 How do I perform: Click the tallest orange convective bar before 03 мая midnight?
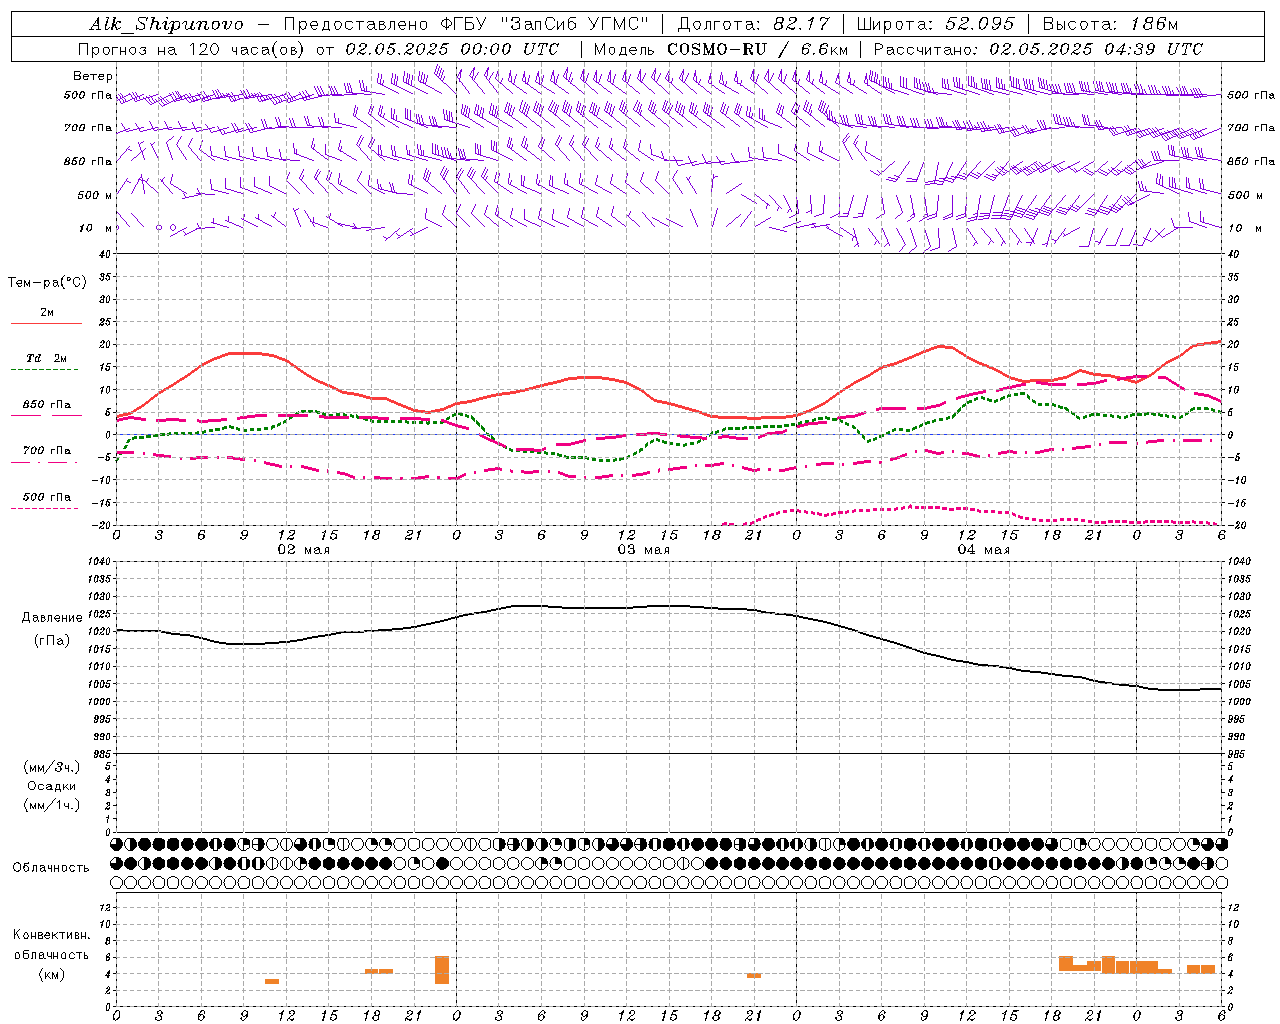[442, 970]
